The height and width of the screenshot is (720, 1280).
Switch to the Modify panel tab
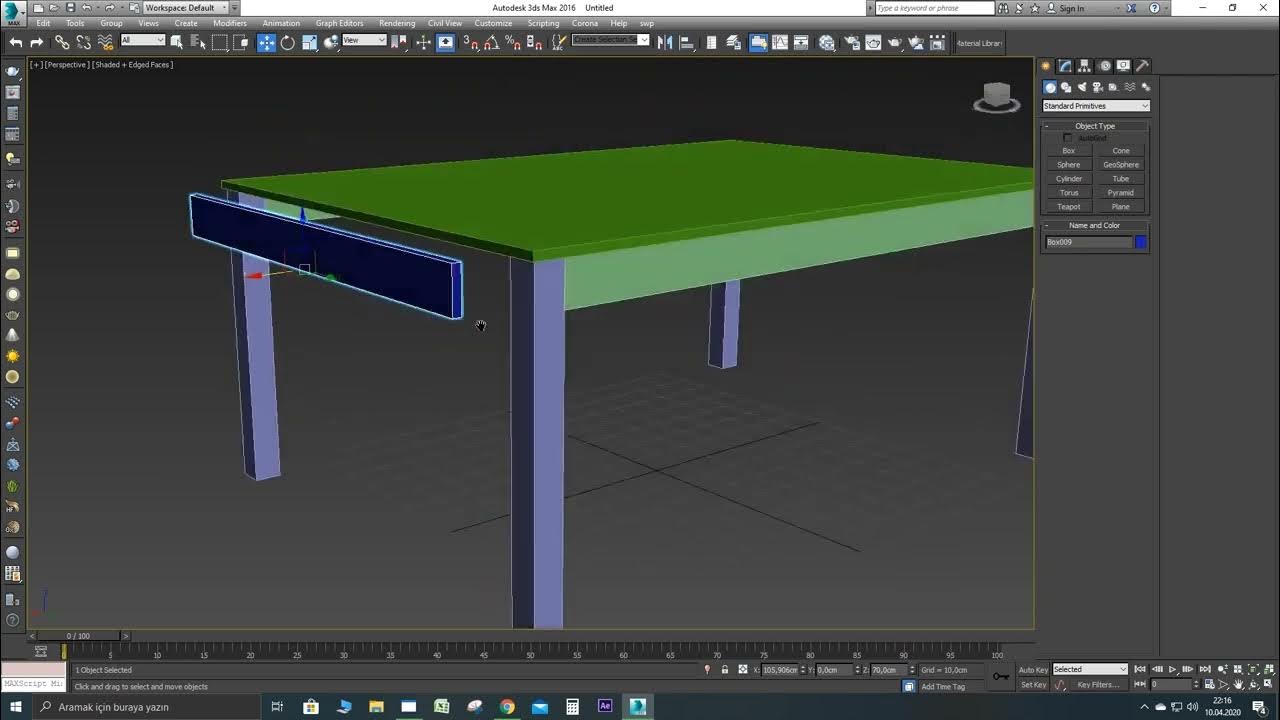1066,66
